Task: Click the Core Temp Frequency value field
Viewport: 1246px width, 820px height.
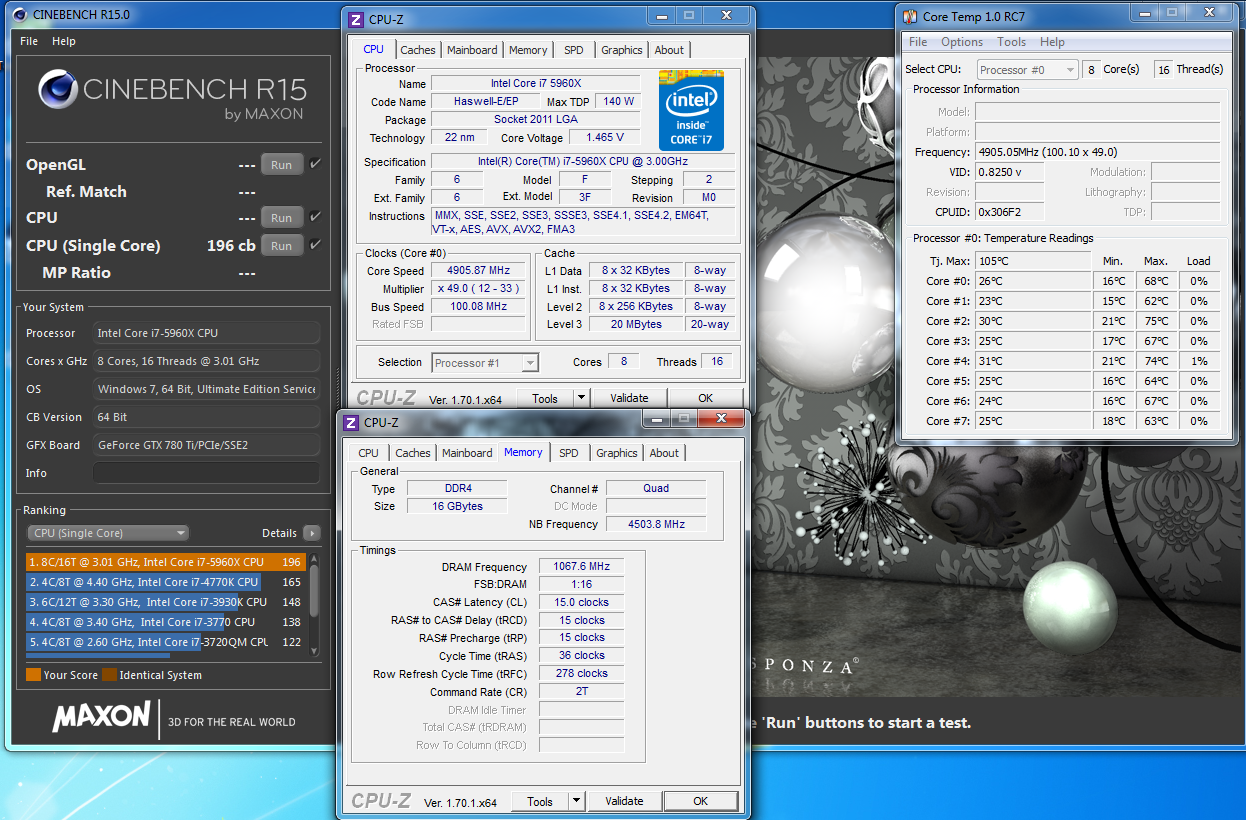Action: pos(1097,152)
